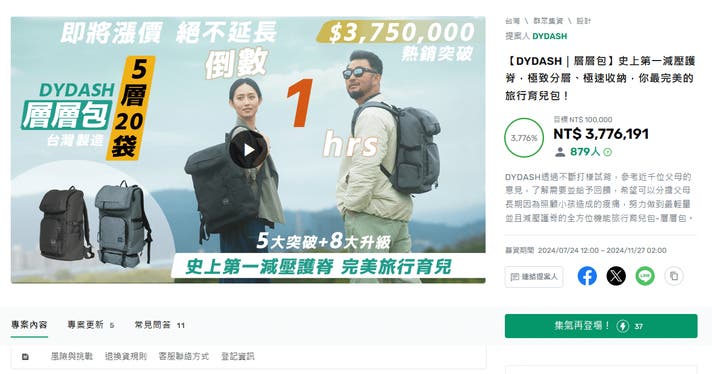Viewport: 712px width, 374px height.
Task: Open the 常見問答 tab
Action: (159, 325)
